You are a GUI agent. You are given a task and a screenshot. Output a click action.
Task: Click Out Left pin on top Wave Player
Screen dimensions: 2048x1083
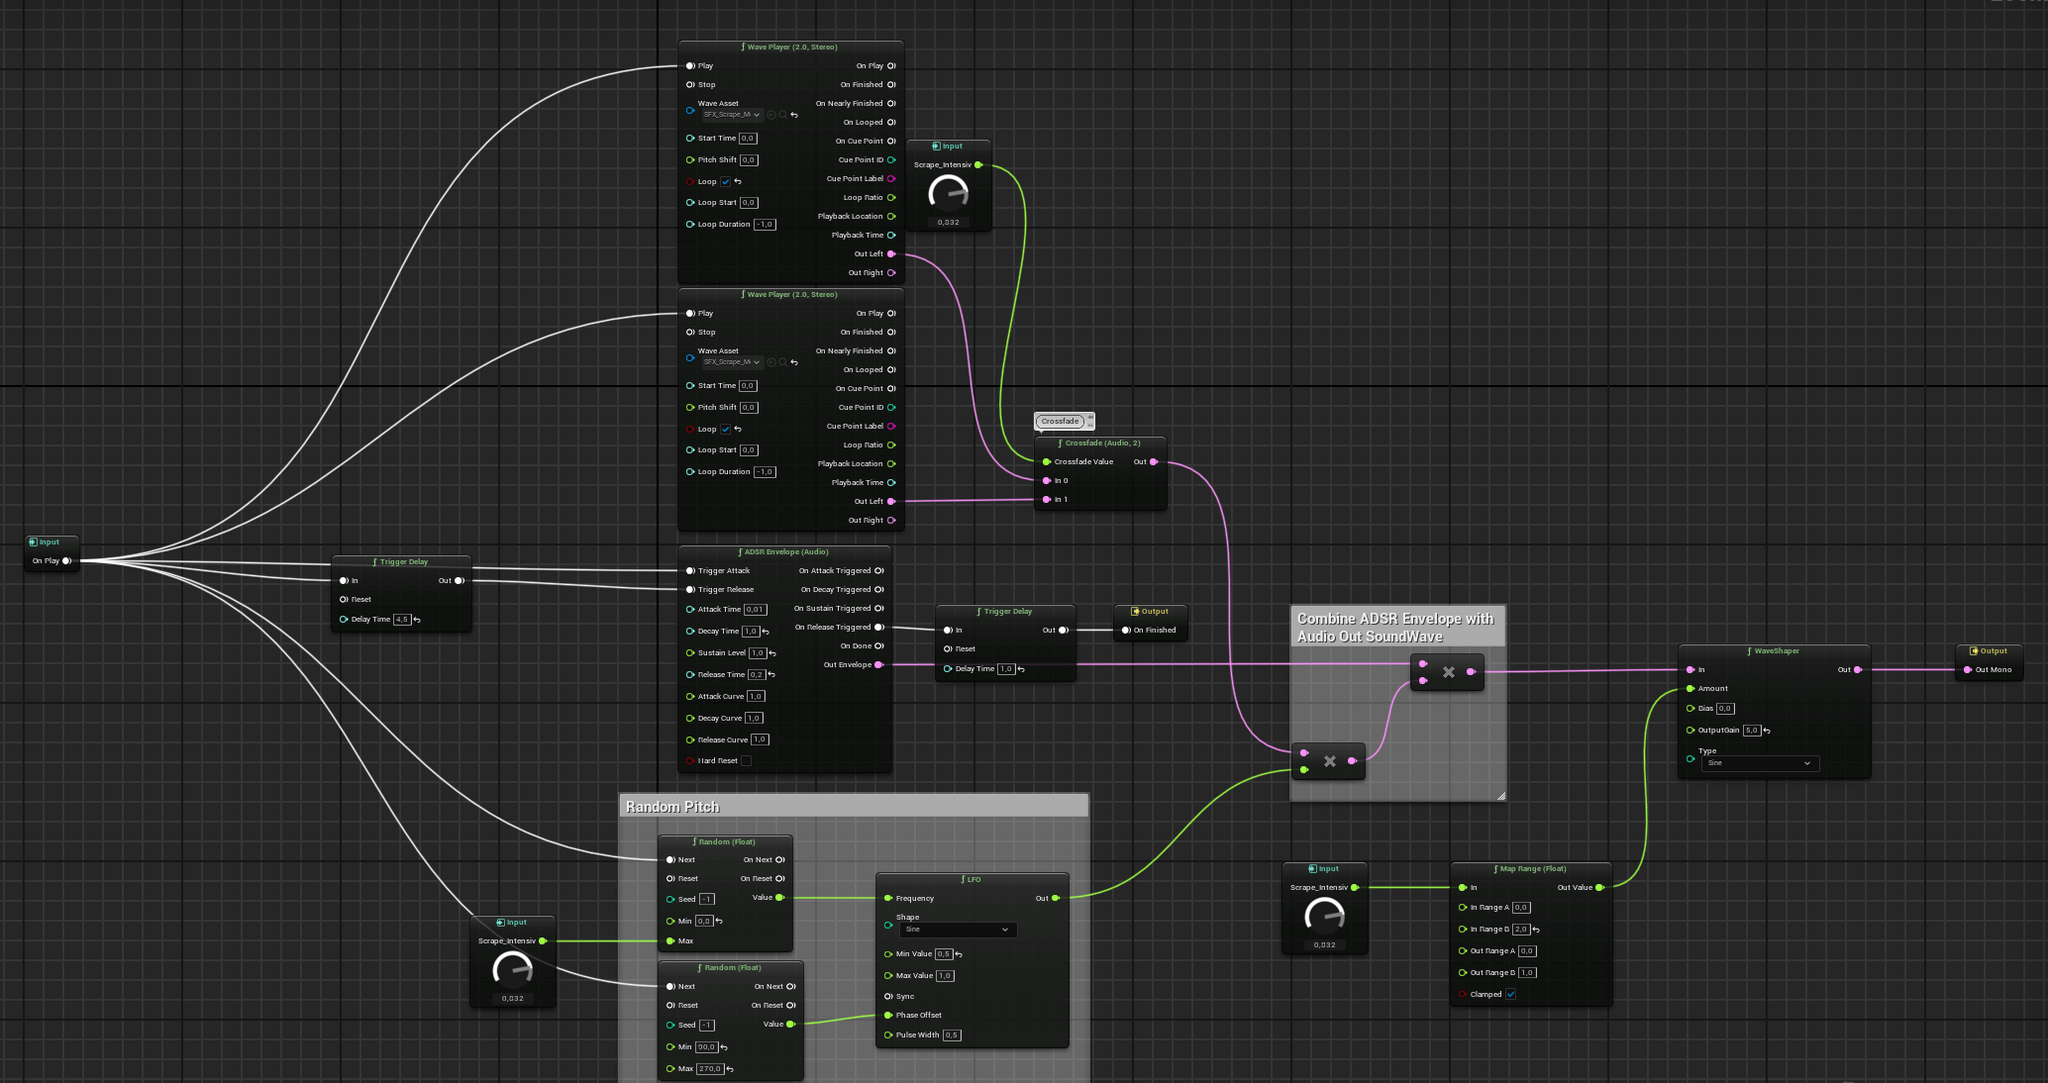click(x=892, y=254)
